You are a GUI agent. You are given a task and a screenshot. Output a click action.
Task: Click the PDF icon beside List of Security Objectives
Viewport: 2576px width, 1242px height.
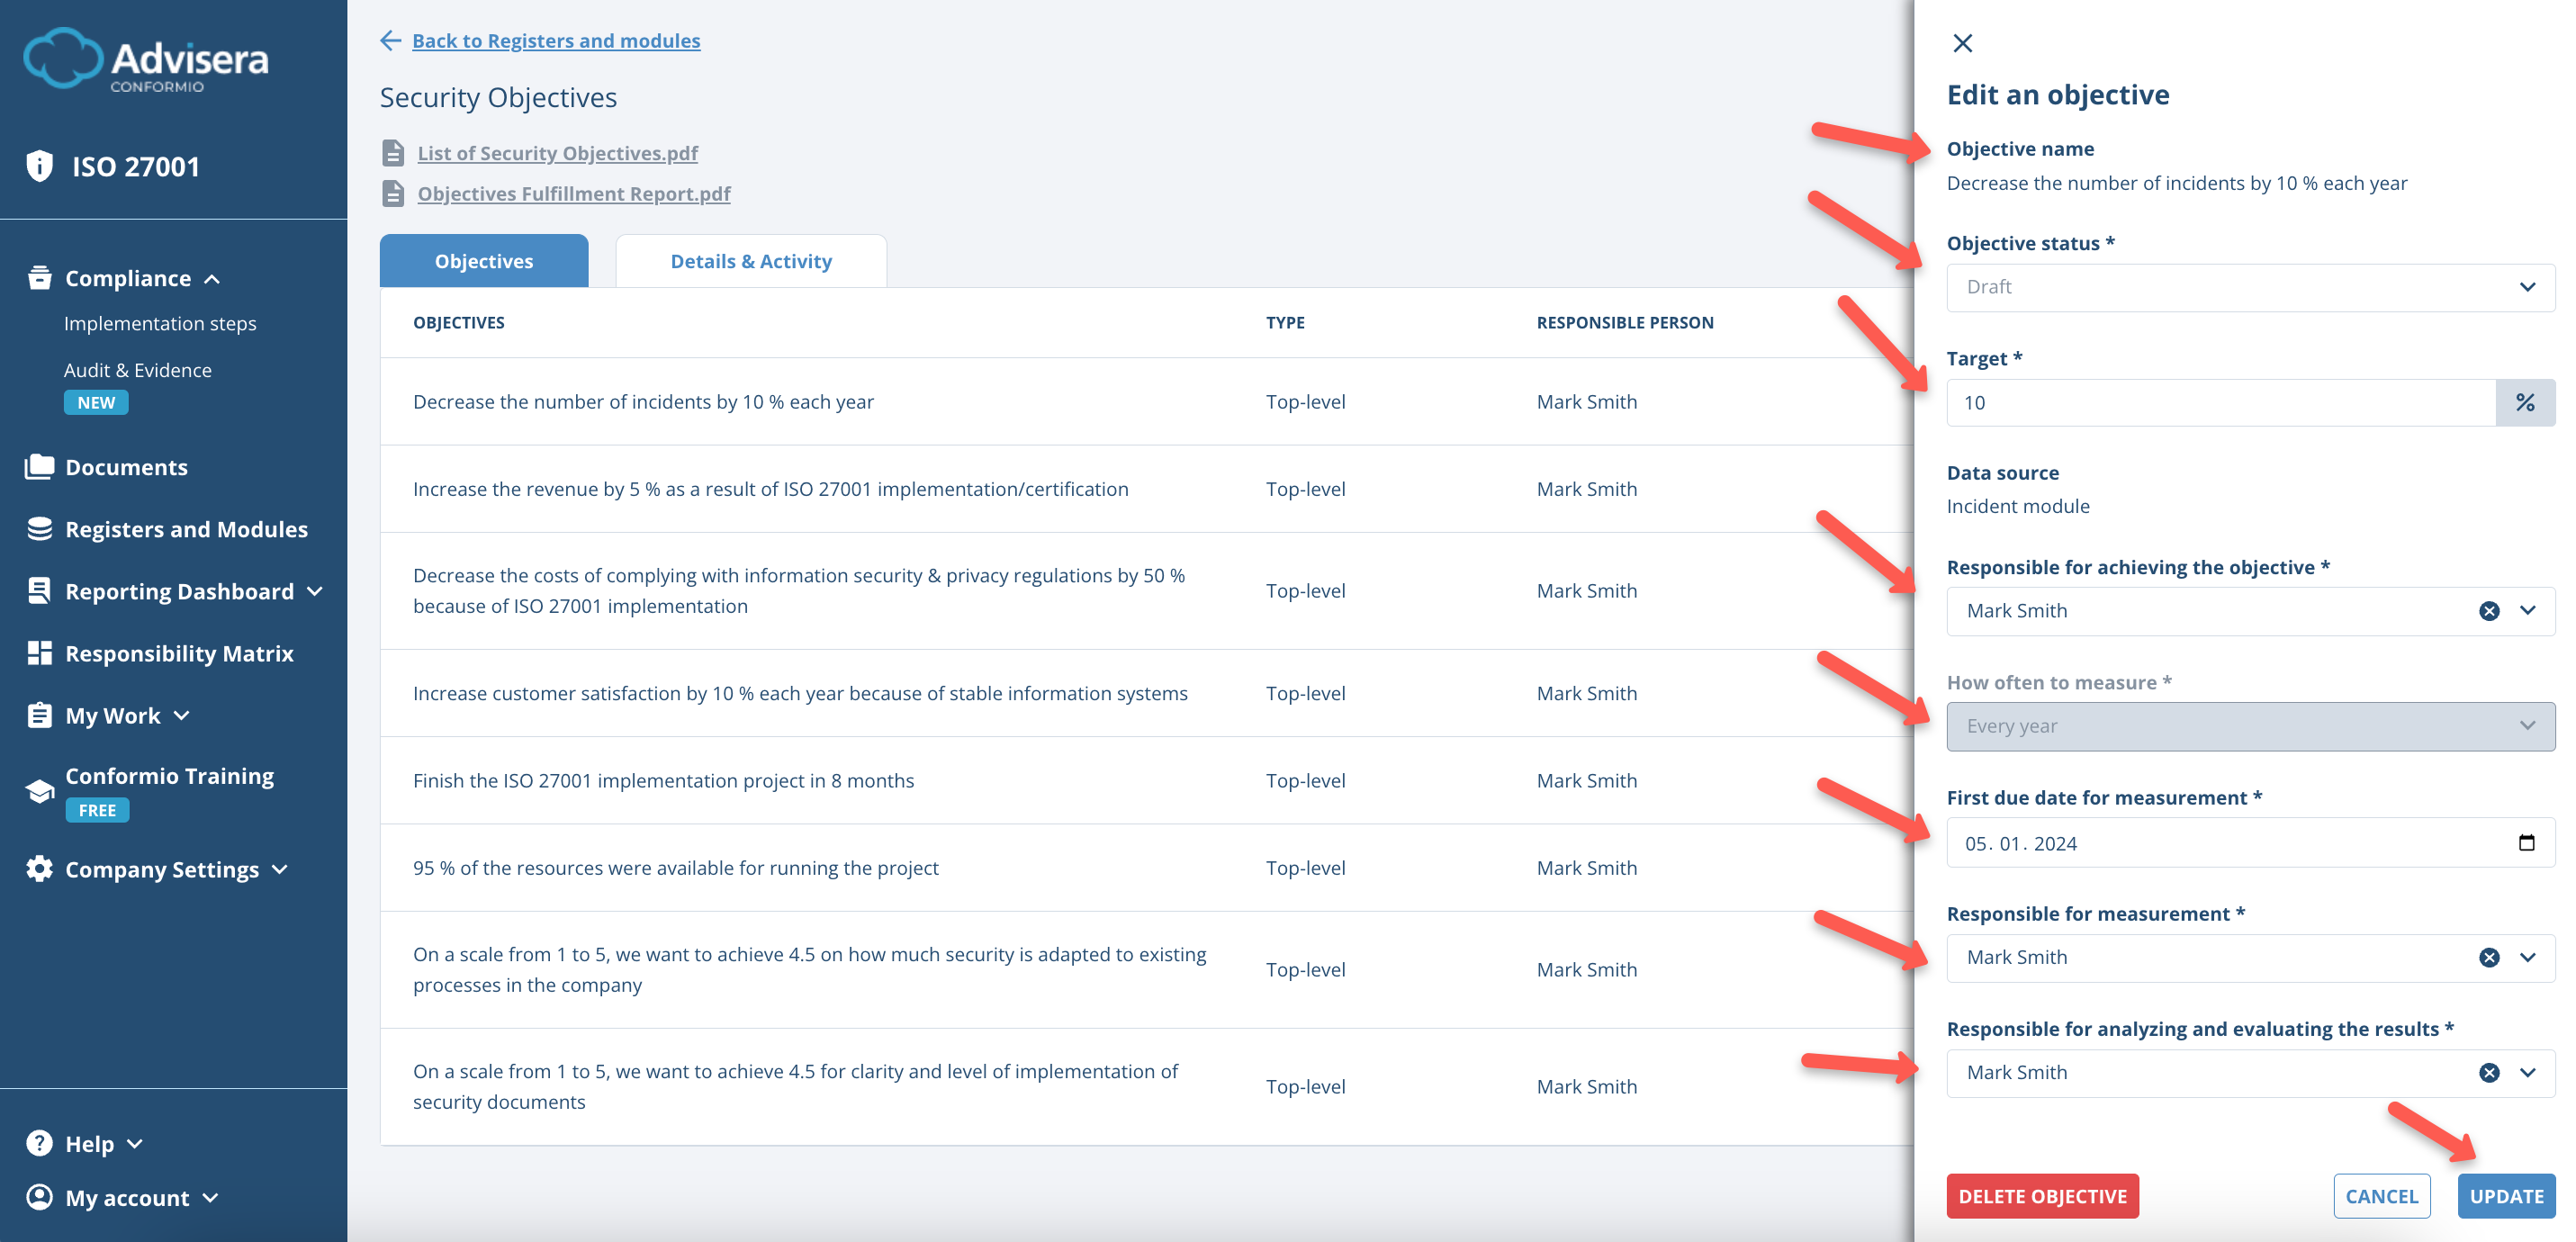click(x=394, y=153)
